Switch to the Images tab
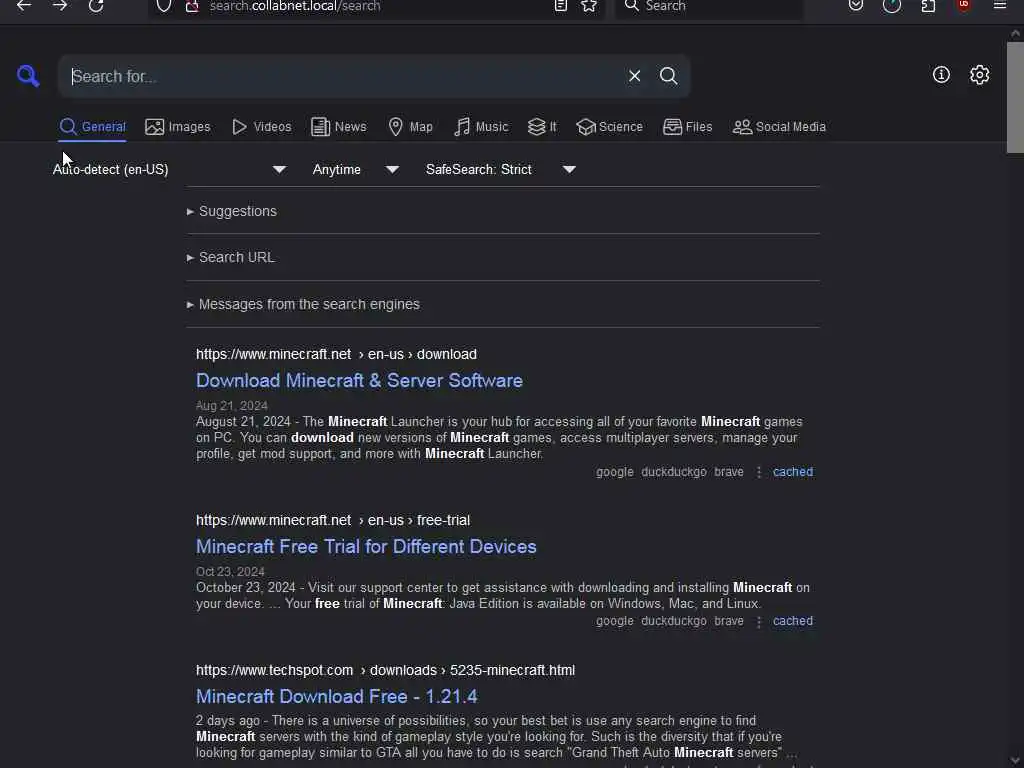The image size is (1024, 768). [x=178, y=127]
